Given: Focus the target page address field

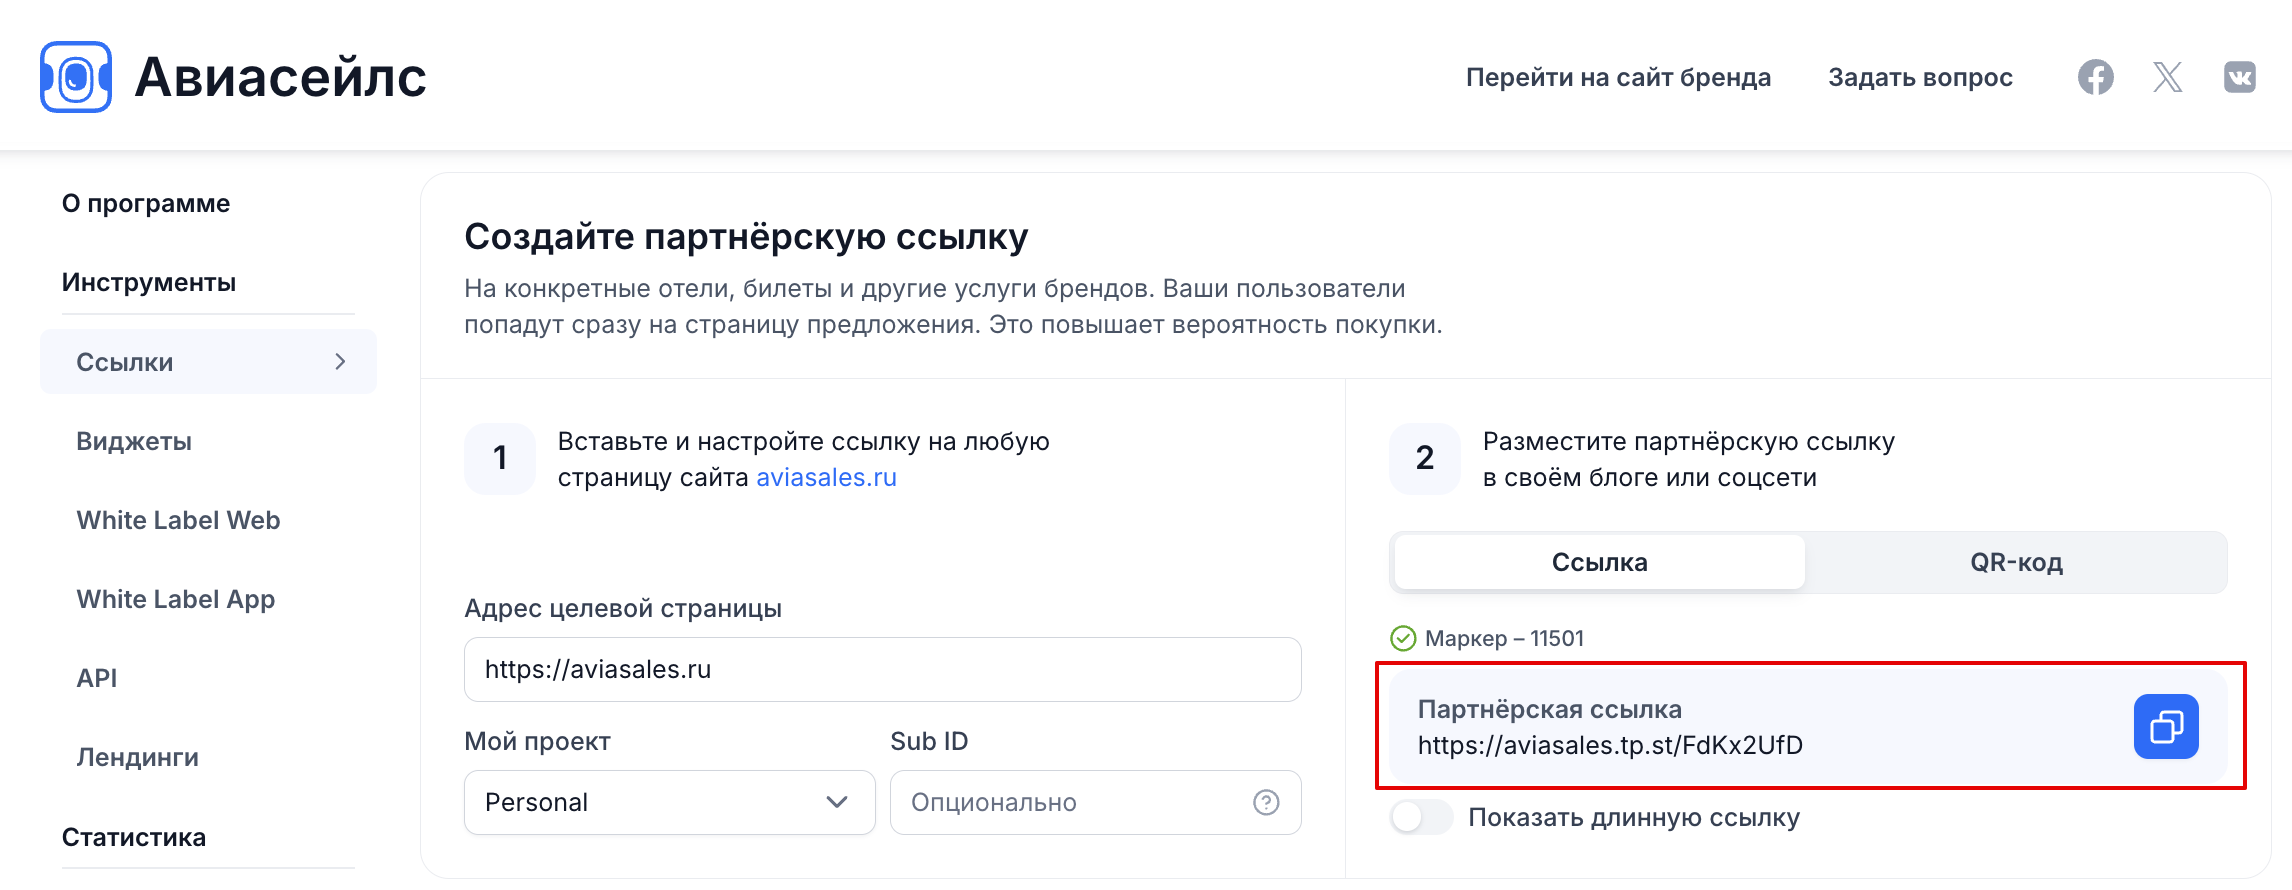Looking at the screenshot, I should pos(882,669).
